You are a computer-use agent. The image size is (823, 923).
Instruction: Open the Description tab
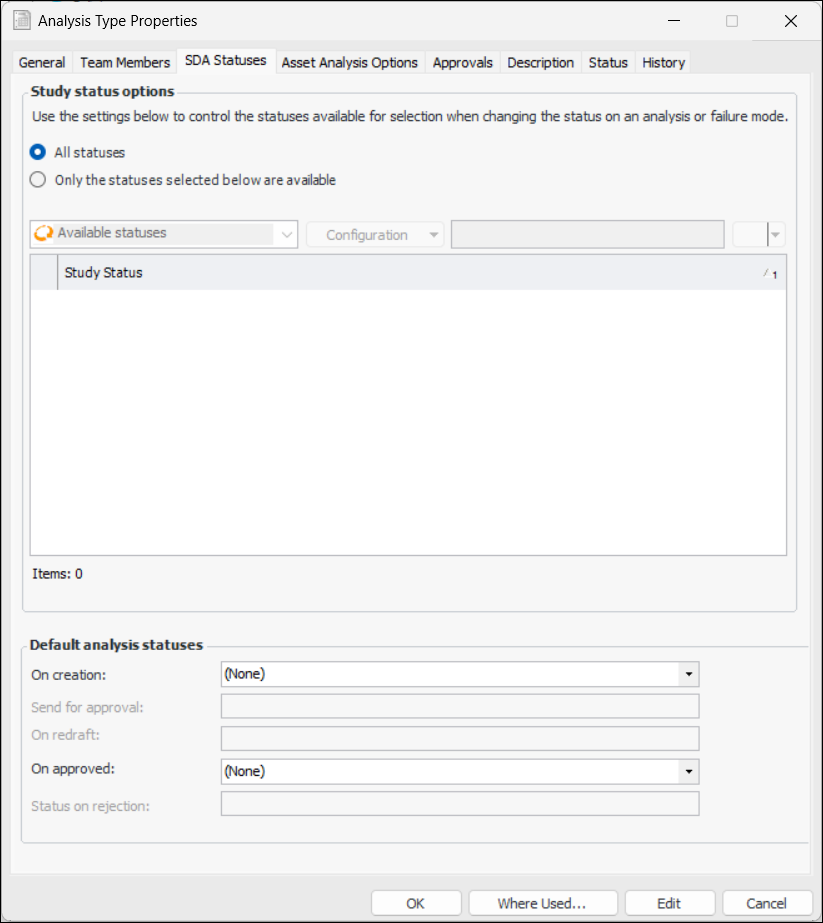540,62
